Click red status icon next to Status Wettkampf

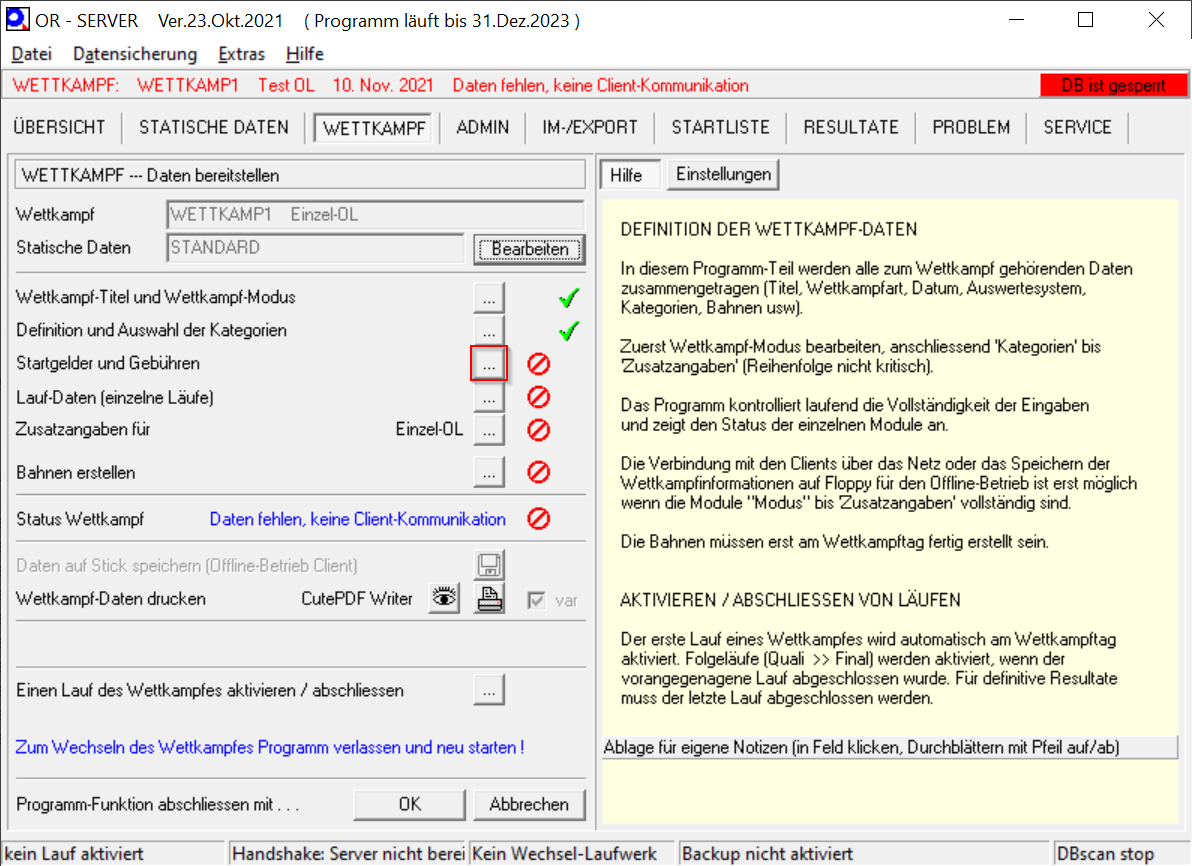pos(539,519)
